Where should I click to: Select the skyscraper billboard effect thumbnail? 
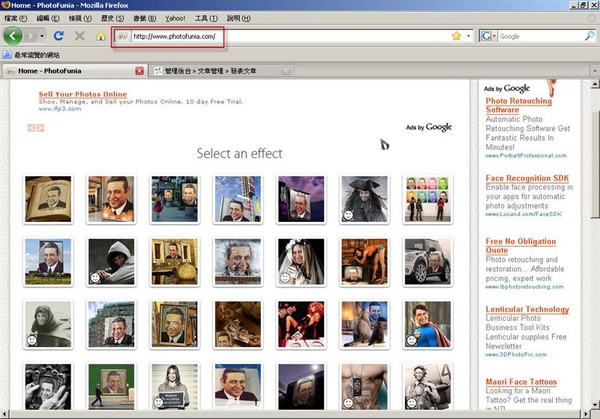point(238,199)
